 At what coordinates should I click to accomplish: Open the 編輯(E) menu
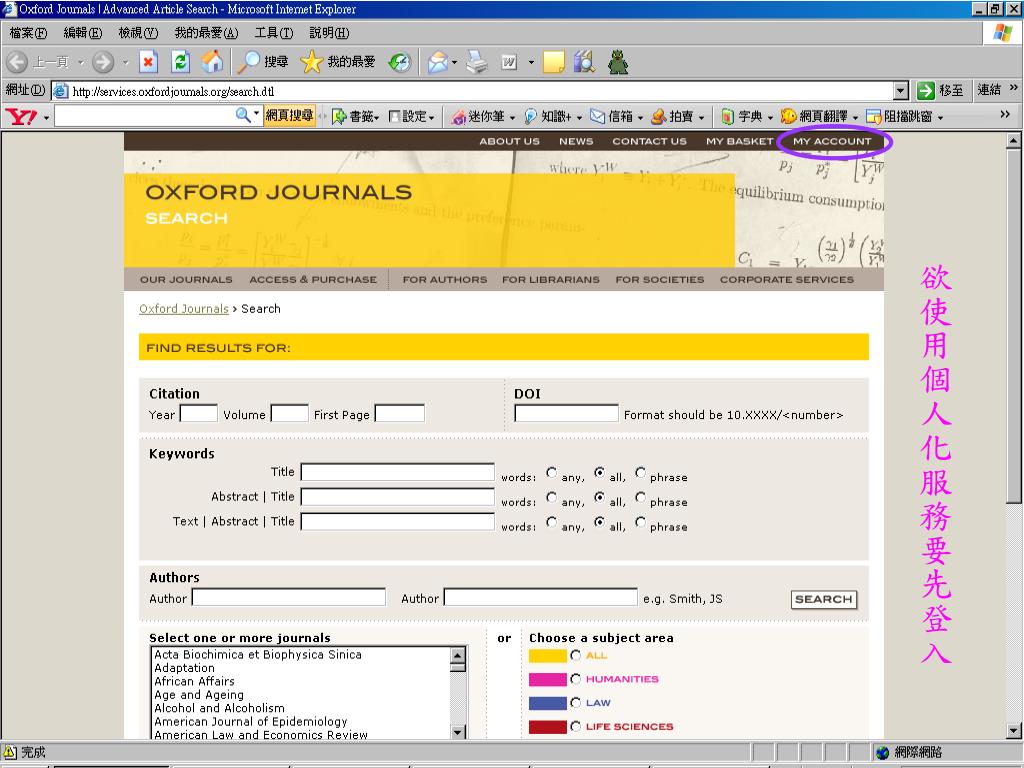tap(83, 33)
